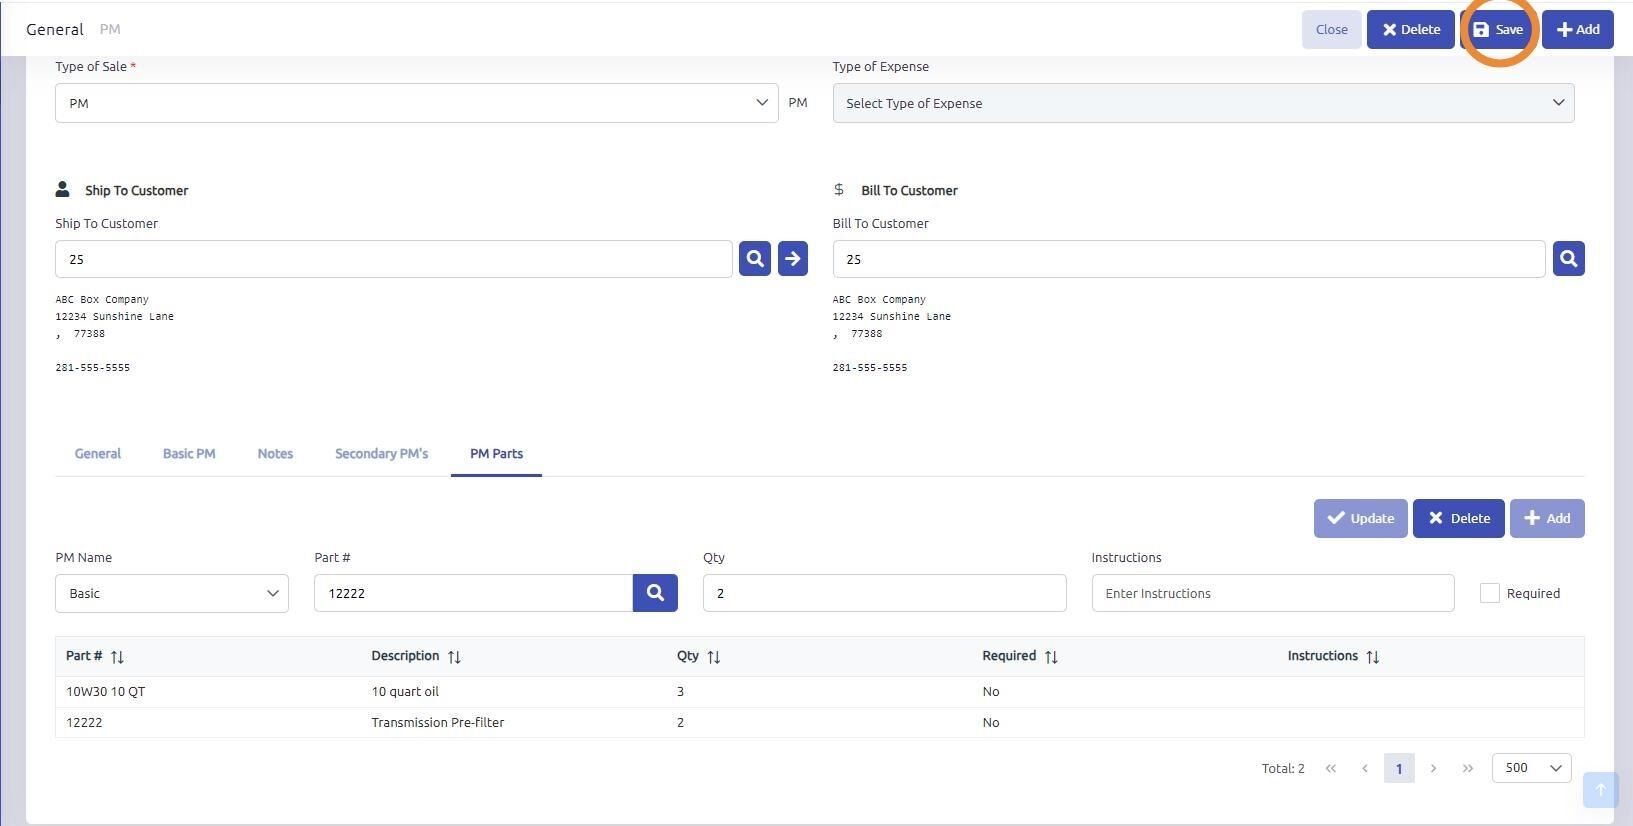Delete the selected PM part
The width and height of the screenshot is (1633, 826).
coord(1458,518)
